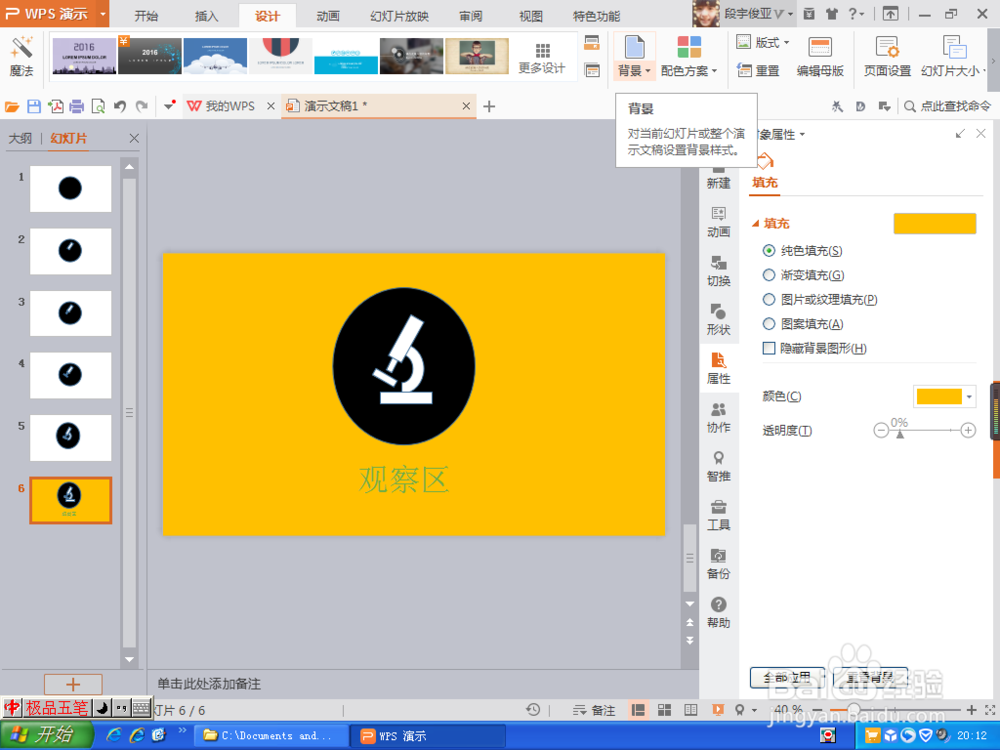Select slide 3 thumbnail in the panel
The width and height of the screenshot is (1000, 750).
point(70,313)
